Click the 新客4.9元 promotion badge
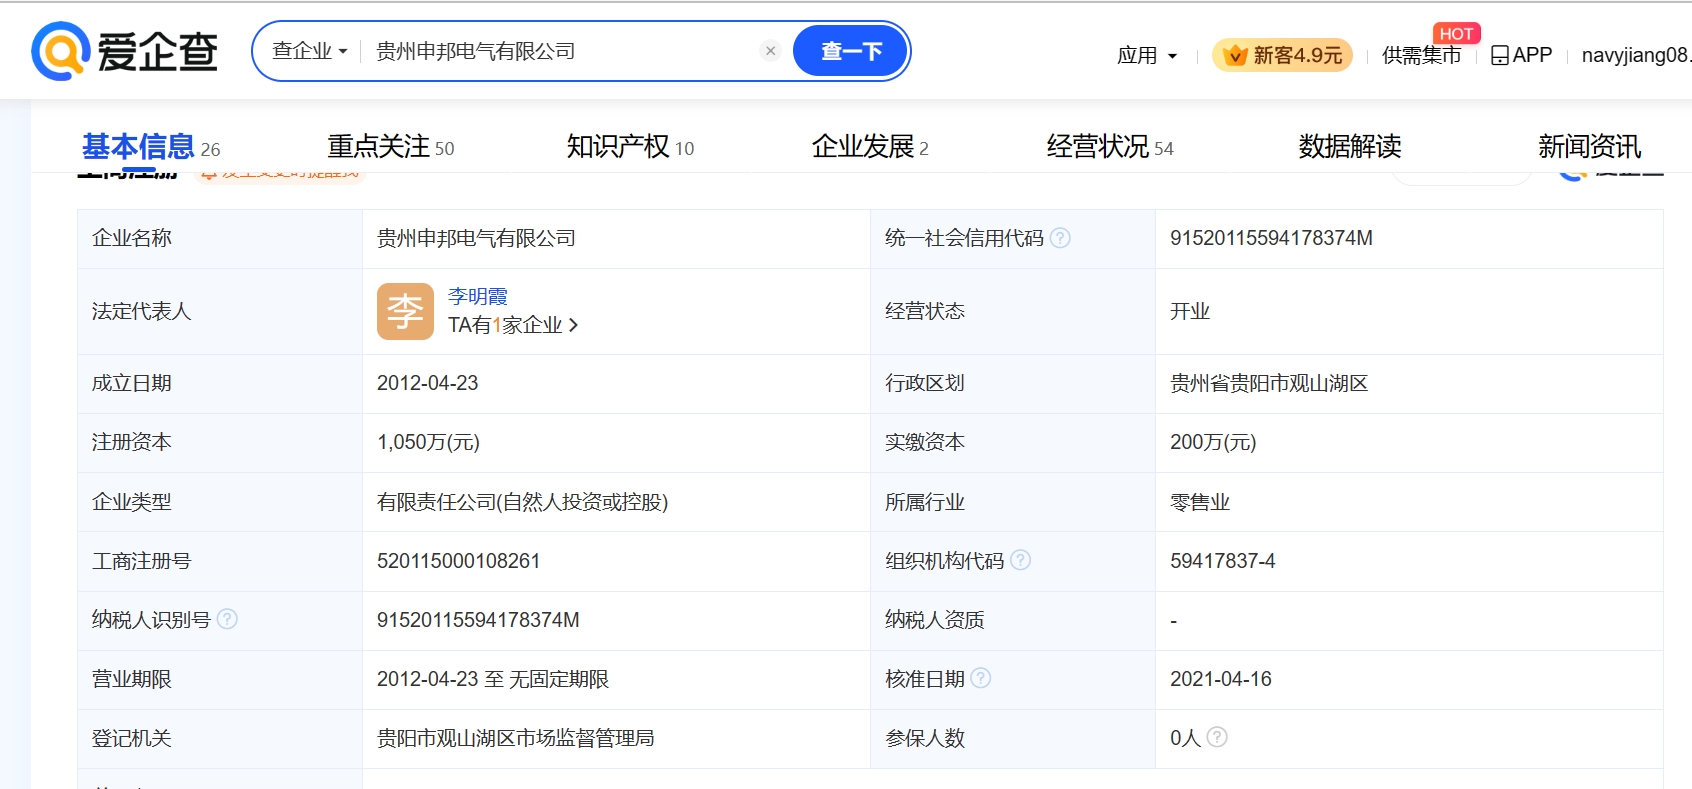 [x=1282, y=55]
